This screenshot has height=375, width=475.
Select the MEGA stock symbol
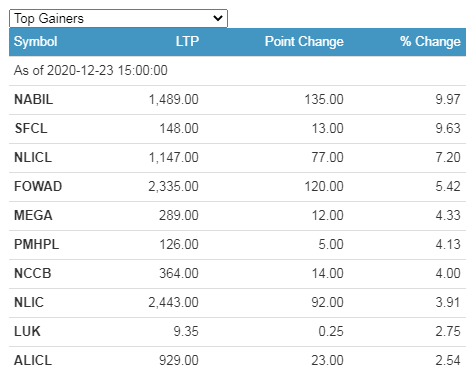(x=33, y=215)
